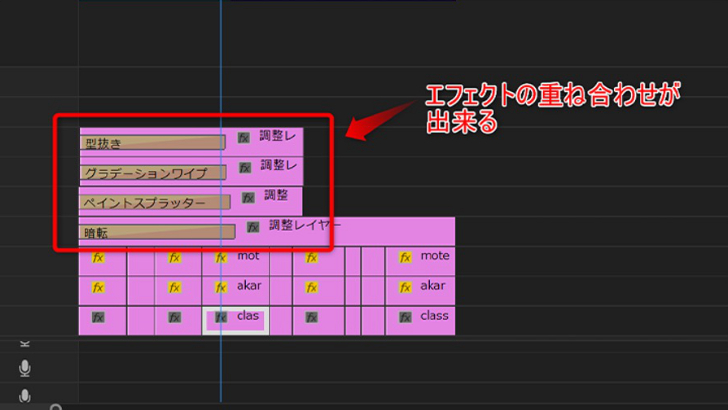Select the 型抜き effect label bar
This screenshot has height=410, width=728.
click(153, 143)
